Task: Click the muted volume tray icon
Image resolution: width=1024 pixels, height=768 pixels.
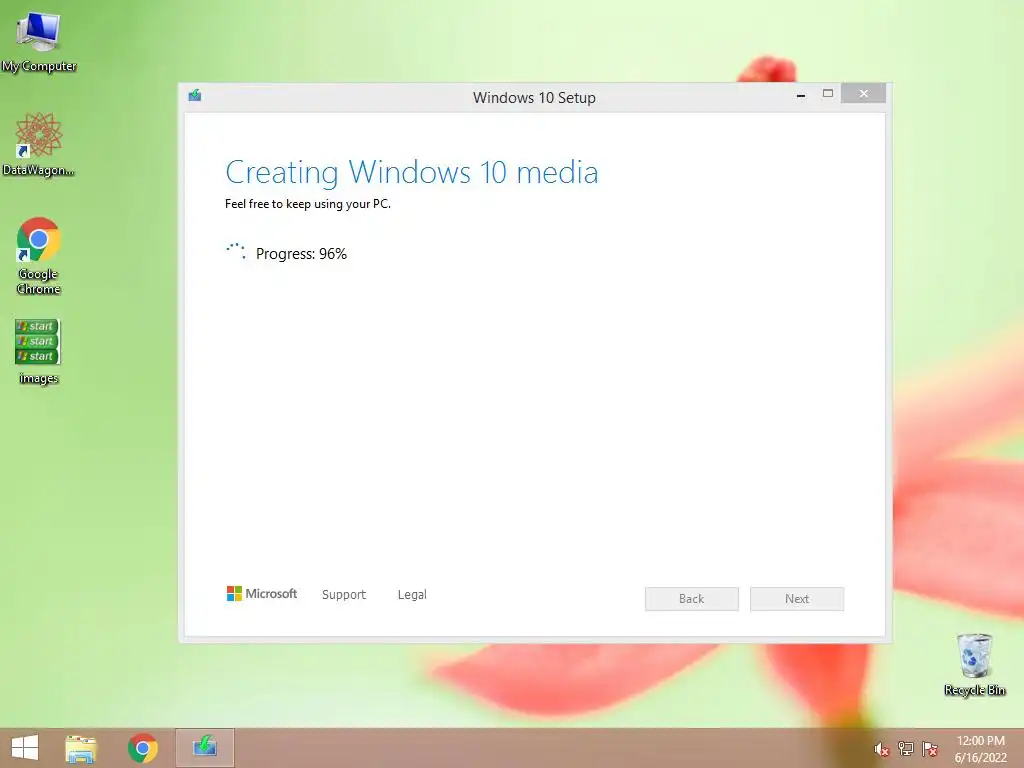Action: click(x=881, y=749)
